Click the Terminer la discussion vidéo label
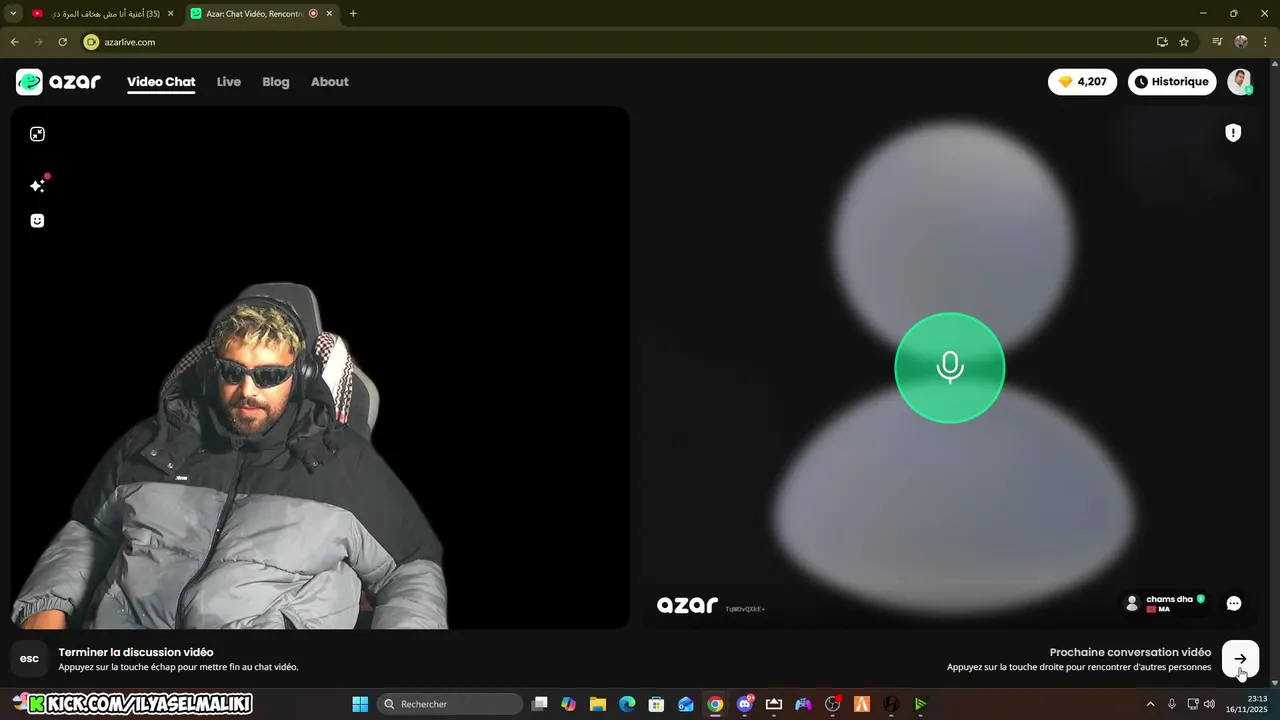This screenshot has height=720, width=1280. pyautogui.click(x=136, y=652)
